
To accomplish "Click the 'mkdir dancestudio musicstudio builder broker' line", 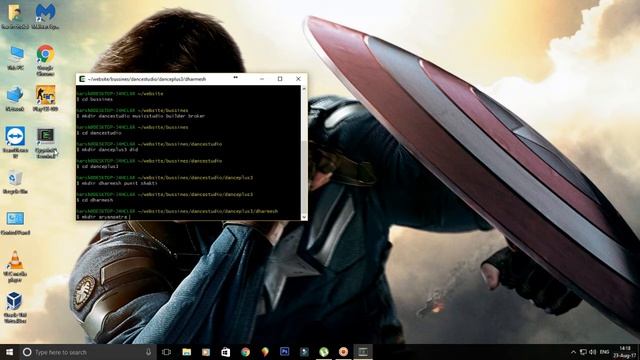I will pos(141,116).
